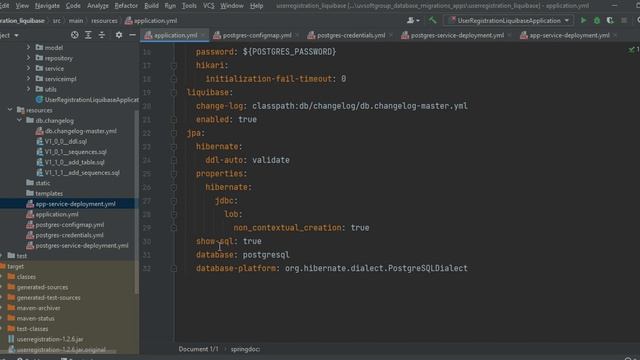Collapse the resources folder

(10, 110)
